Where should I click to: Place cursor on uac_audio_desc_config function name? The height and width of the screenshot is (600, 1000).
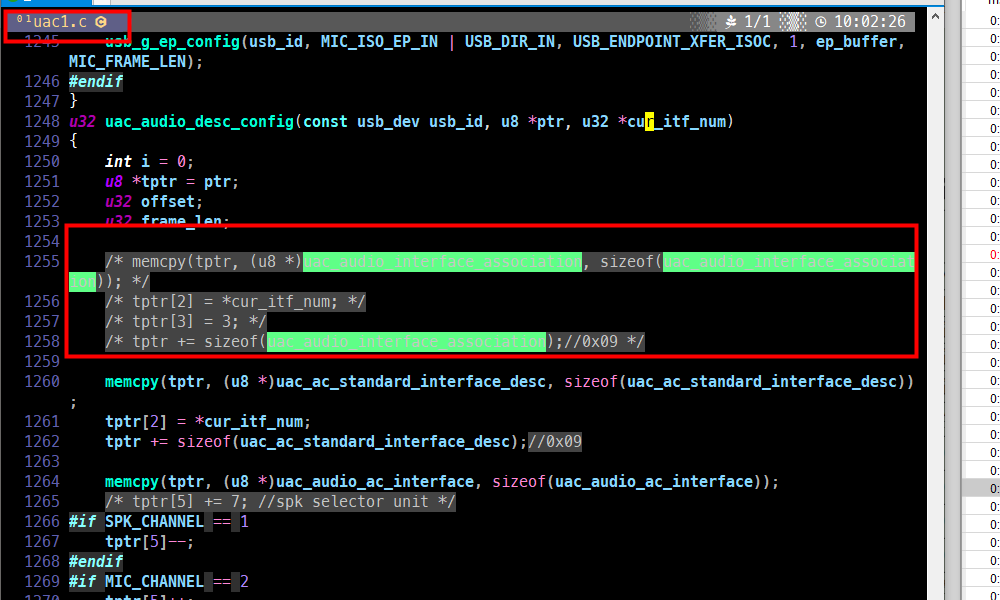199,122
